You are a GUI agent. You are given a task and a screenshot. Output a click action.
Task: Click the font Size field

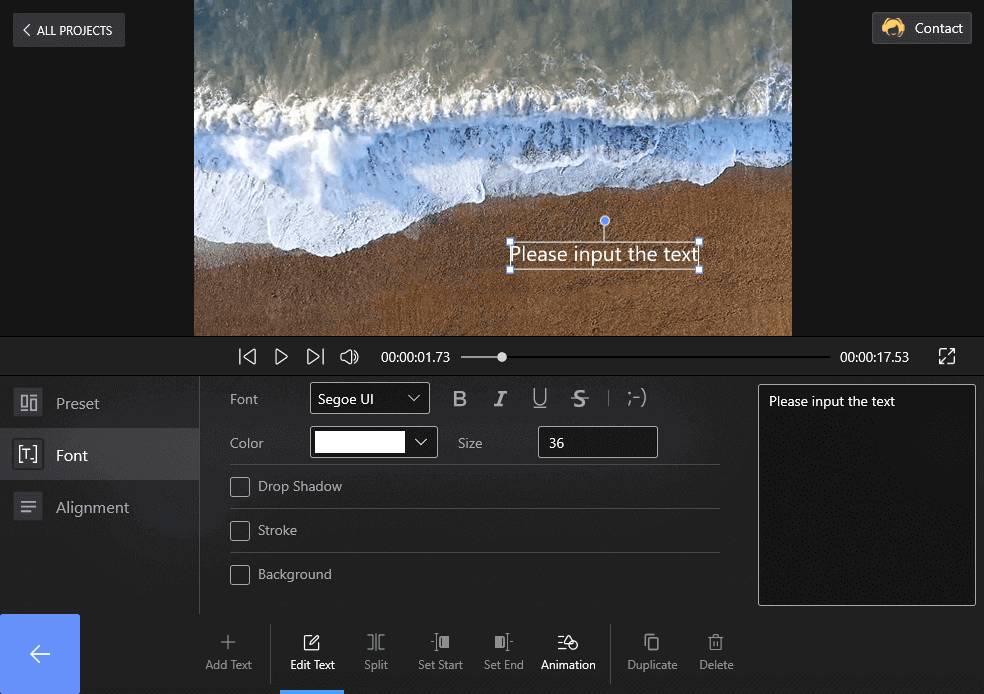(597, 442)
